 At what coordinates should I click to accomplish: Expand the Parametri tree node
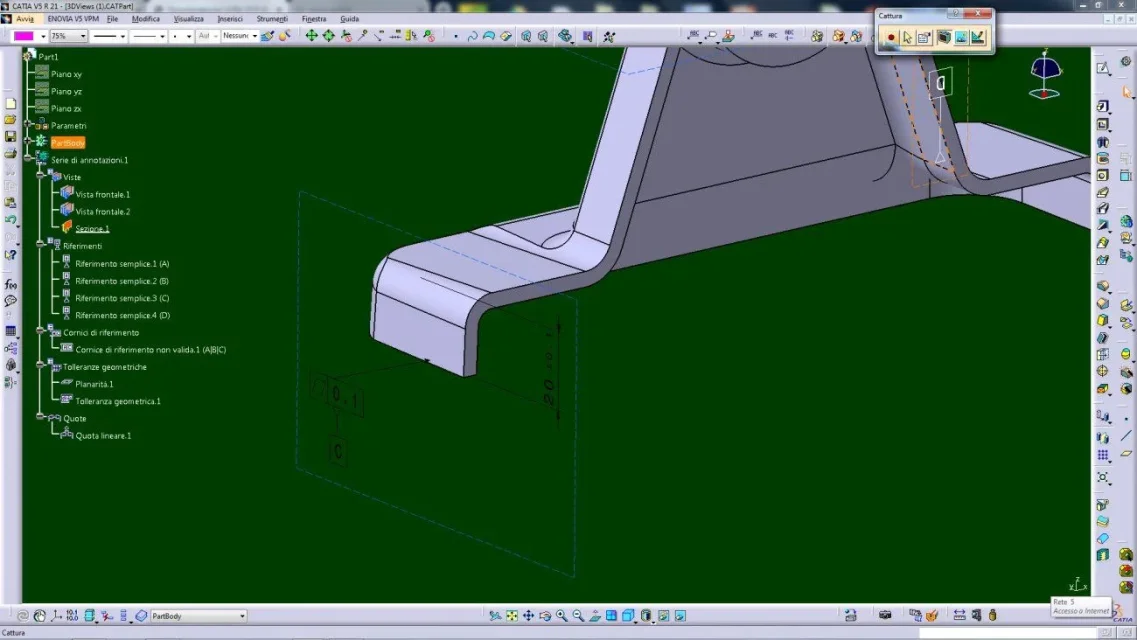pos(28,125)
